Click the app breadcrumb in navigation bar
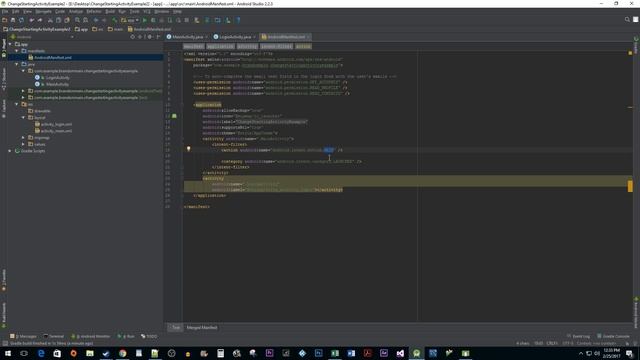Image resolution: width=640 pixels, height=360 pixels. pyautogui.click(x=81, y=29)
